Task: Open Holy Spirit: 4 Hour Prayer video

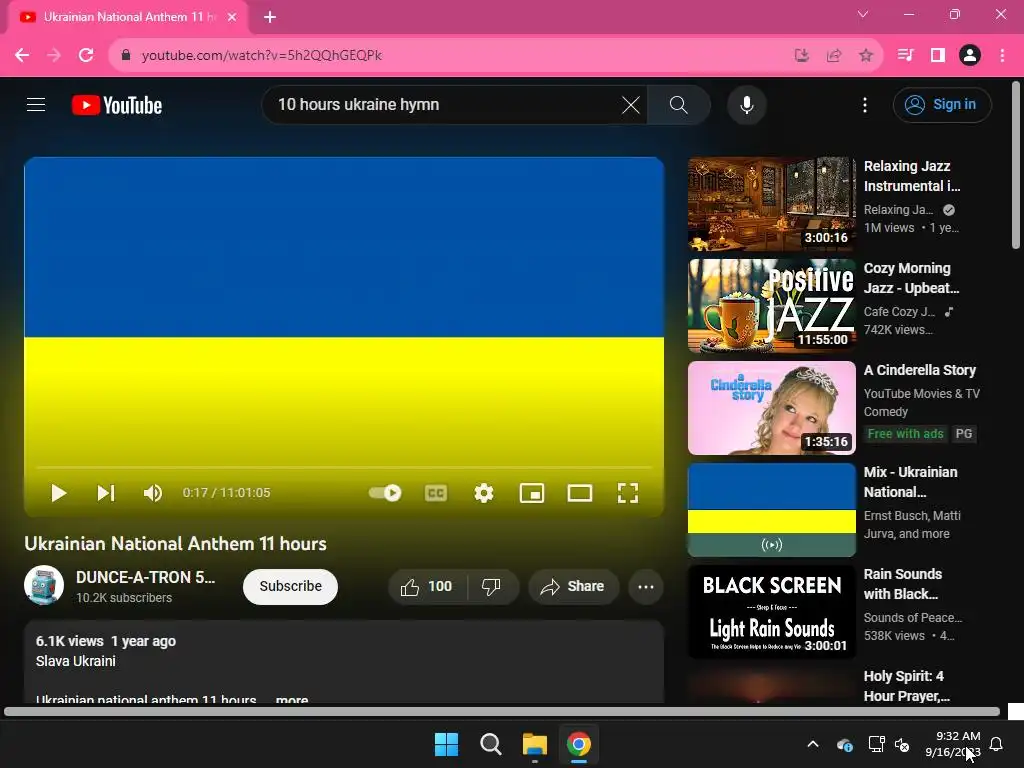Action: [906, 686]
